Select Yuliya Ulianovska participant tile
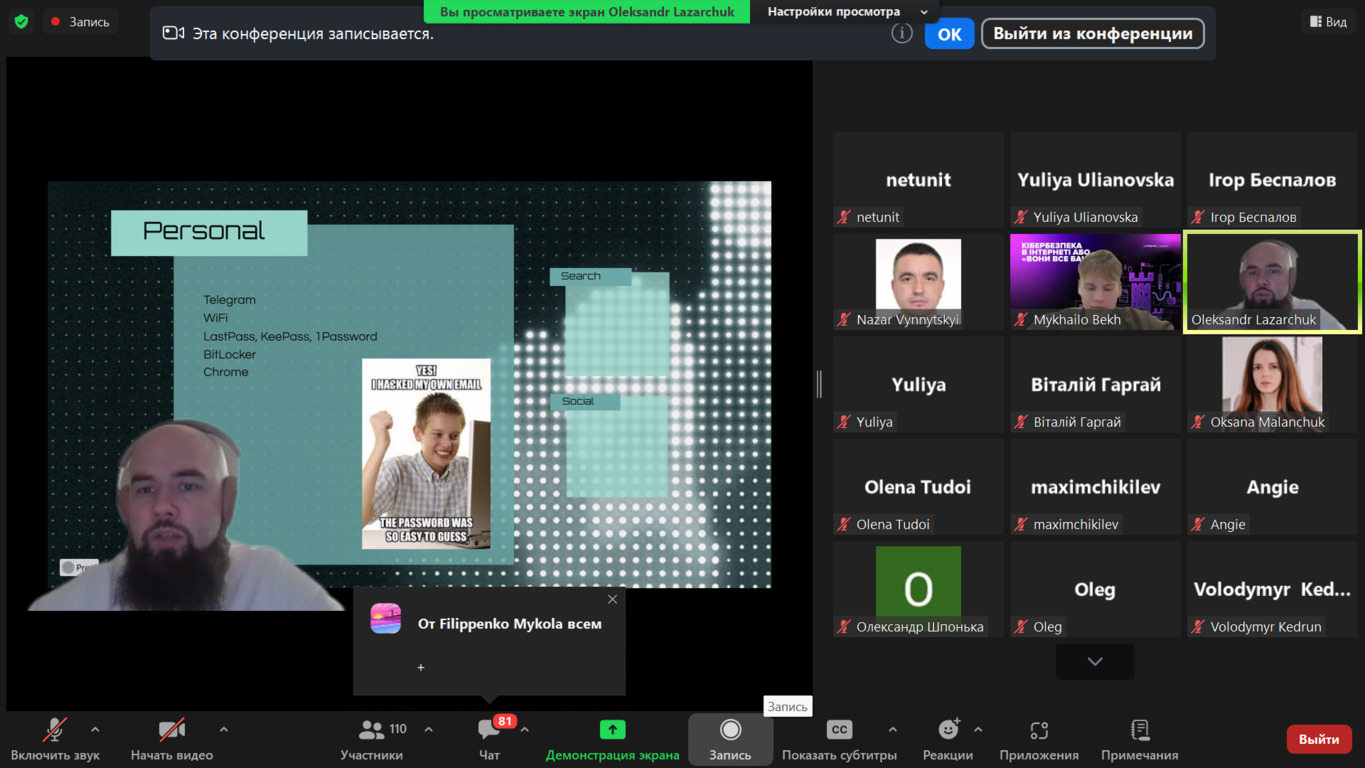Viewport: 1365px width, 768px height. point(1095,180)
